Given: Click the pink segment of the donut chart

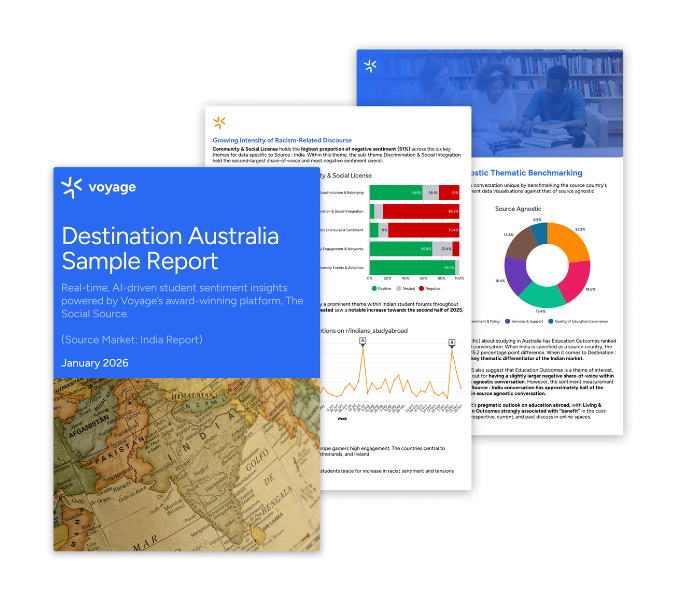Looking at the screenshot, I should click(575, 280).
